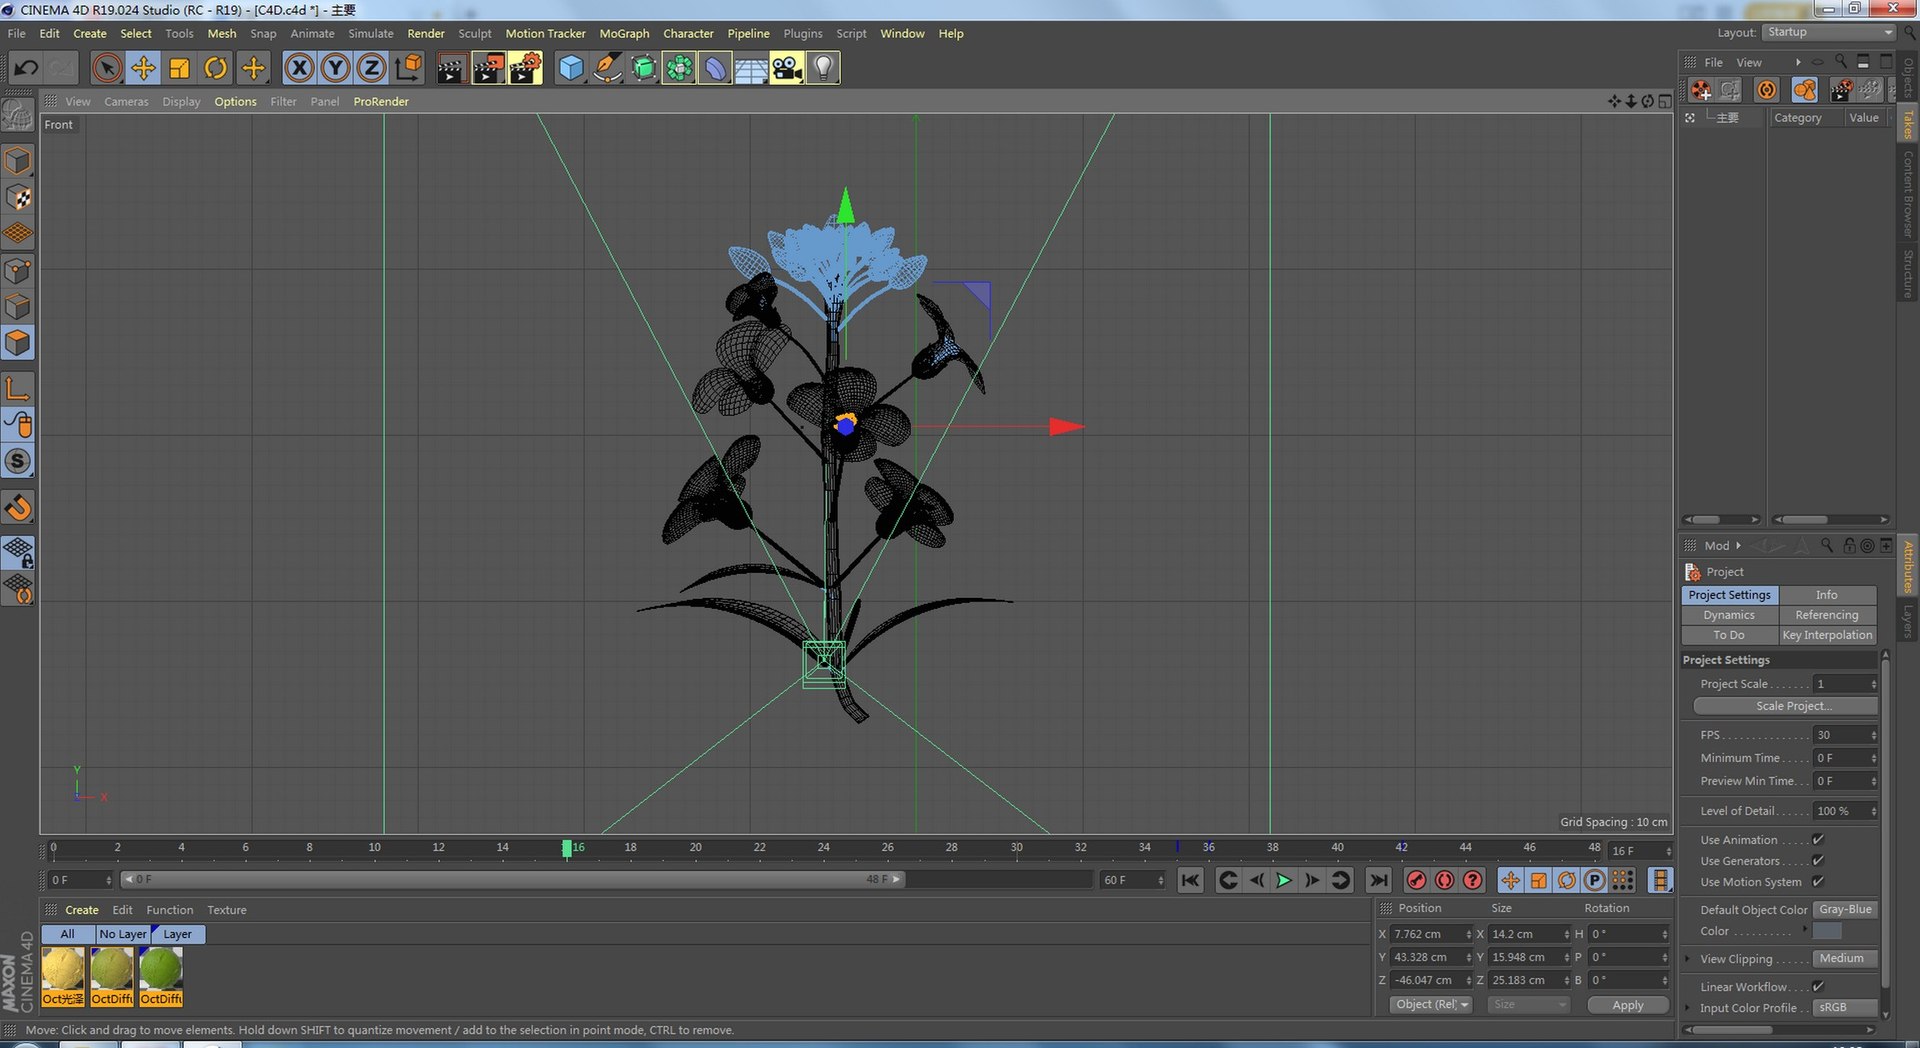
Task: Open the MoGraph menu
Action: (x=624, y=33)
